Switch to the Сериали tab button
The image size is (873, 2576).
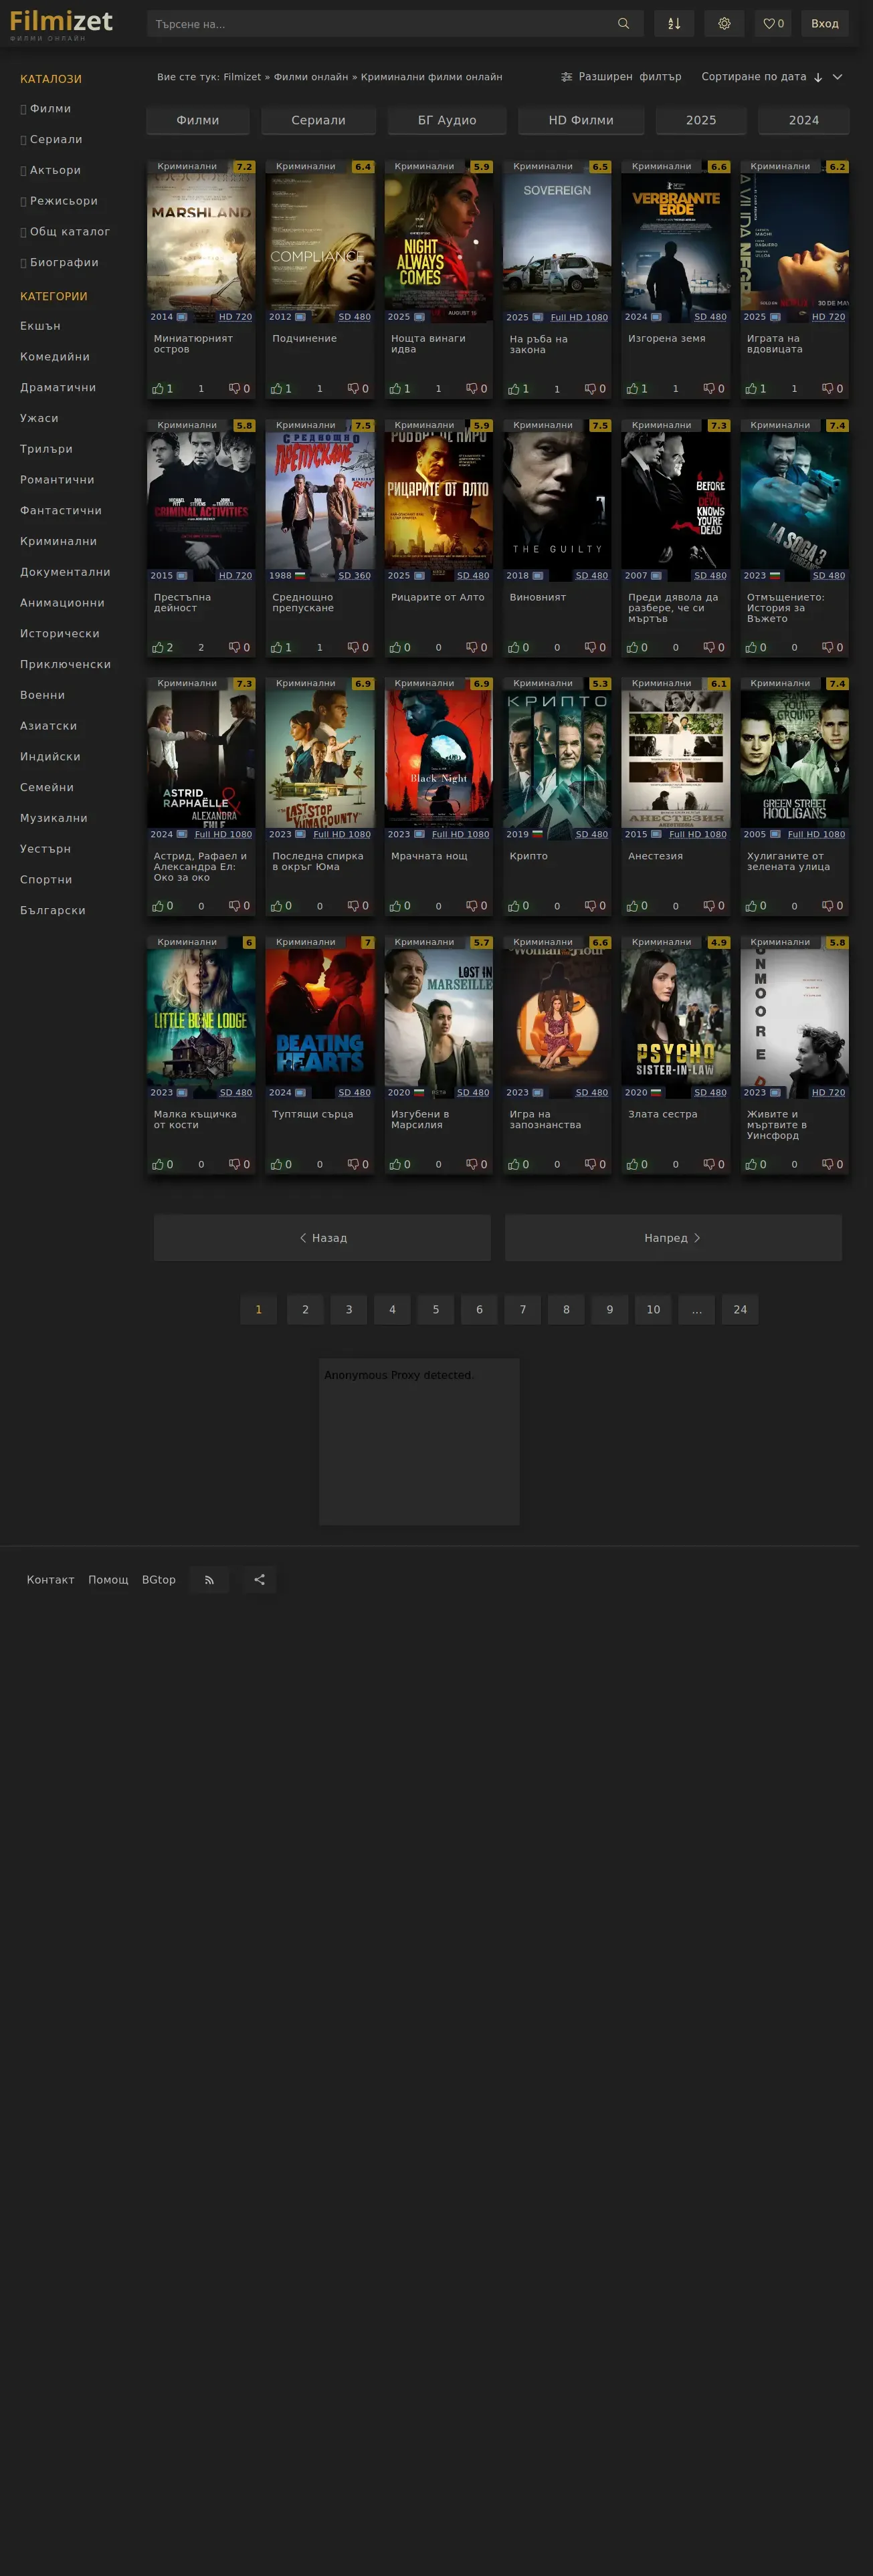[319, 120]
